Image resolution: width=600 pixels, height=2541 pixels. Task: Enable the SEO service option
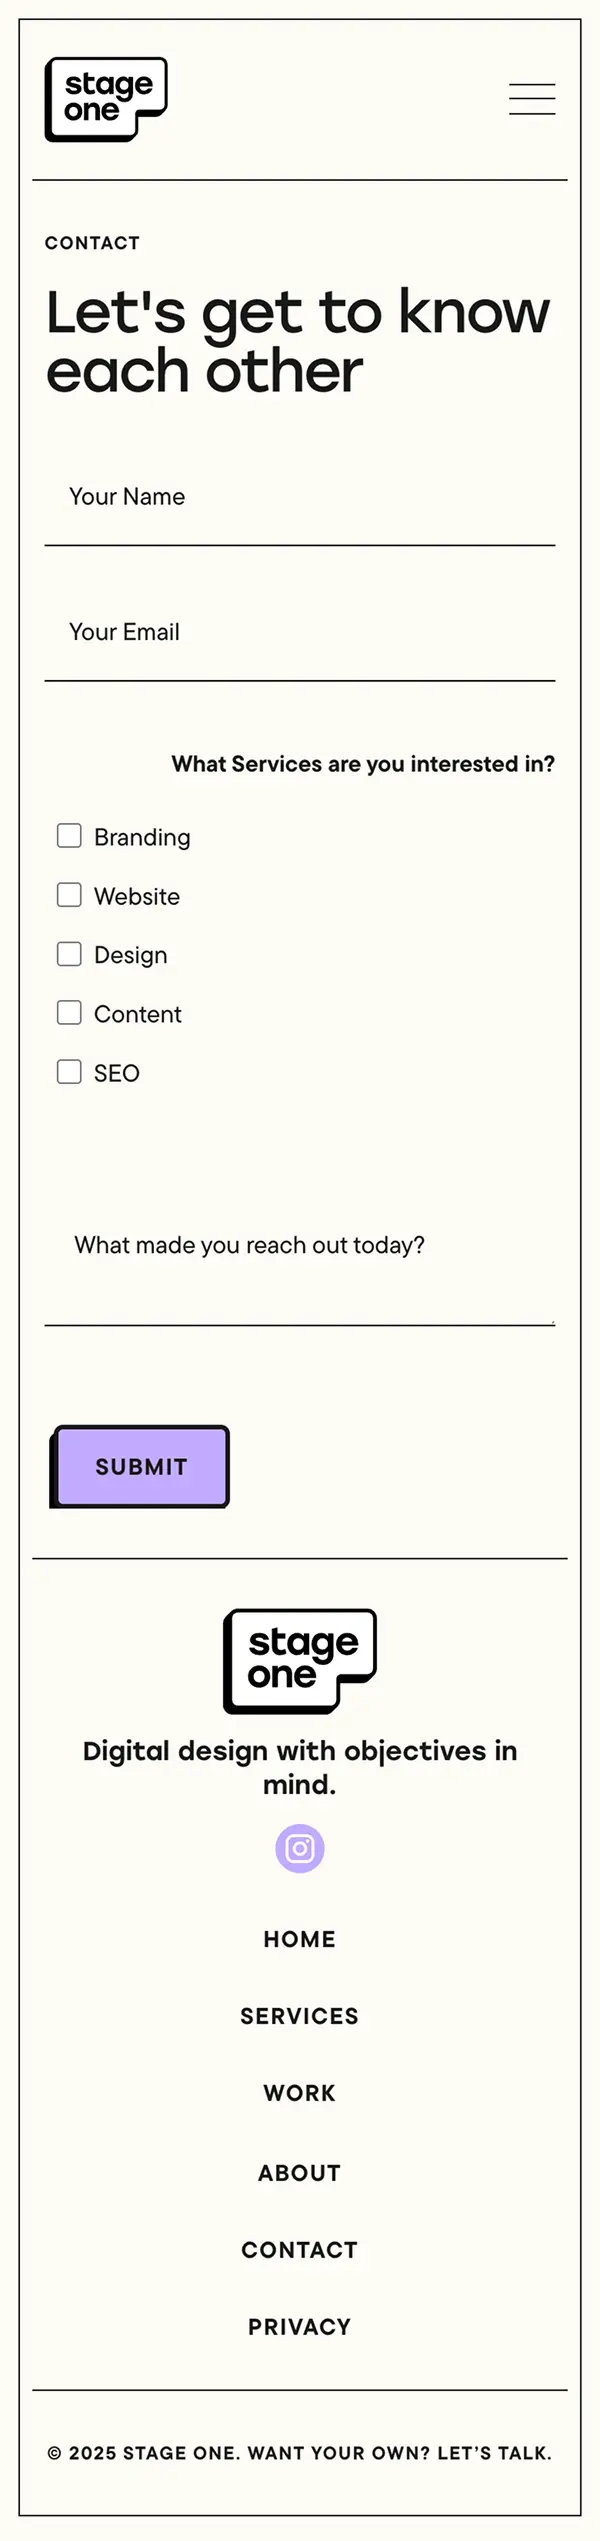click(x=69, y=1071)
